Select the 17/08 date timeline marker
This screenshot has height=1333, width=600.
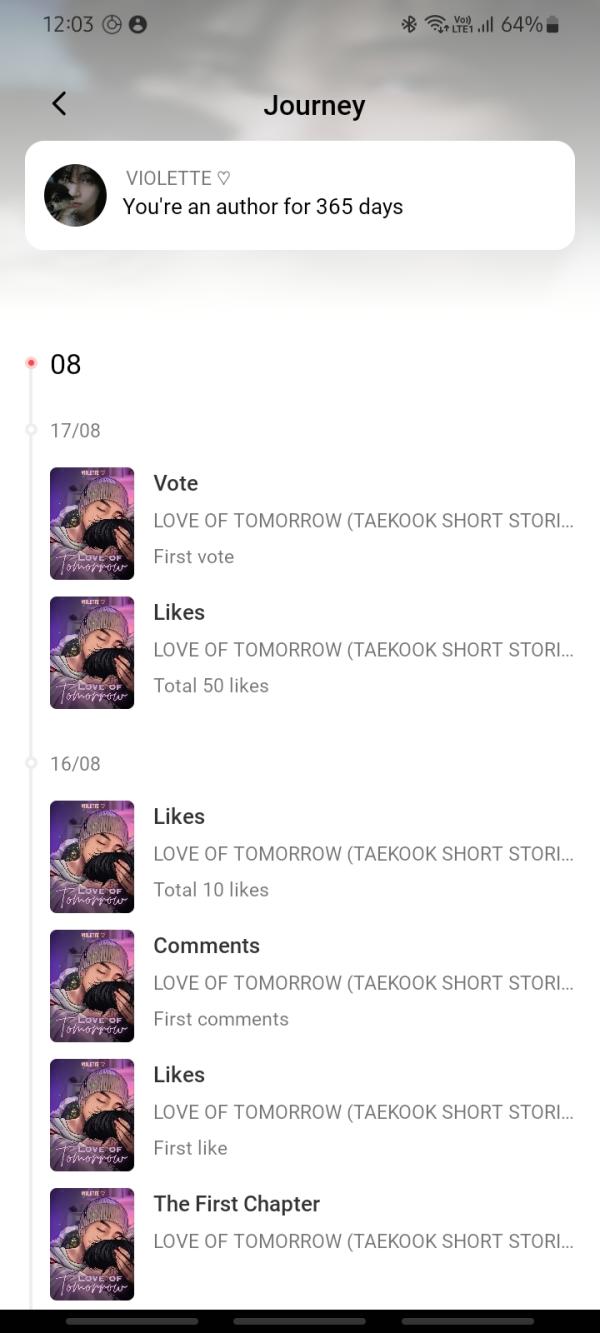pyautogui.click(x=31, y=430)
